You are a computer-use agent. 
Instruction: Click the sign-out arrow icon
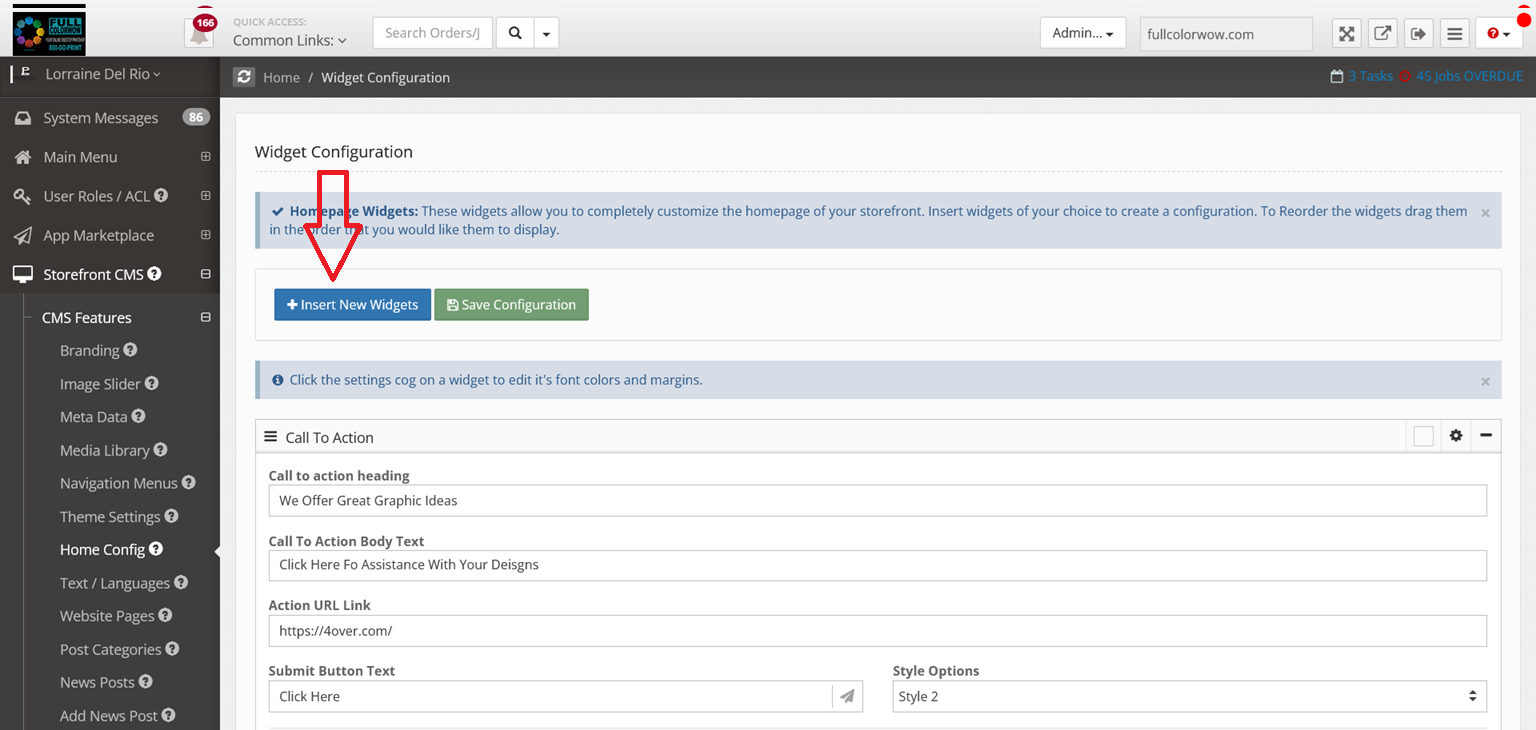pos(1418,34)
